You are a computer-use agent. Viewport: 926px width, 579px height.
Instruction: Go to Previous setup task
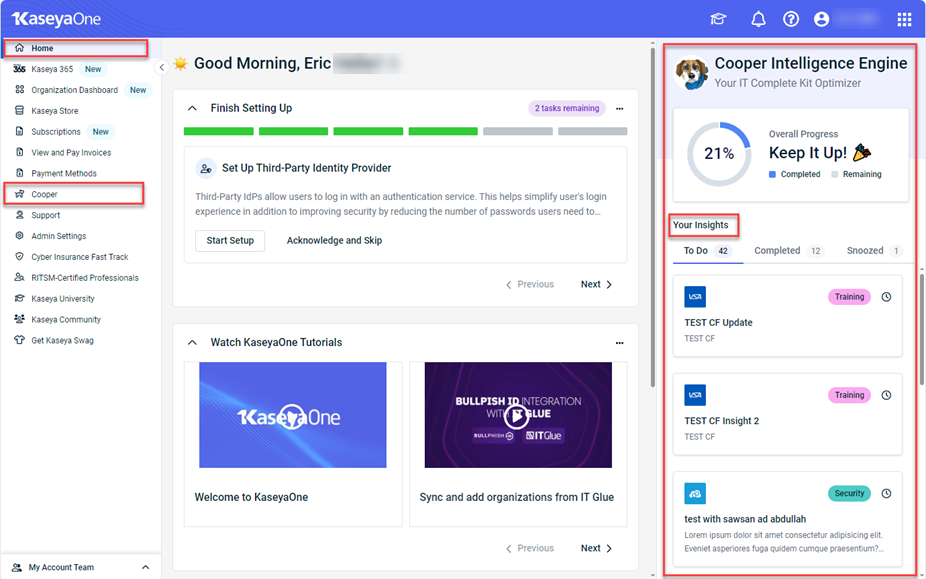(530, 284)
